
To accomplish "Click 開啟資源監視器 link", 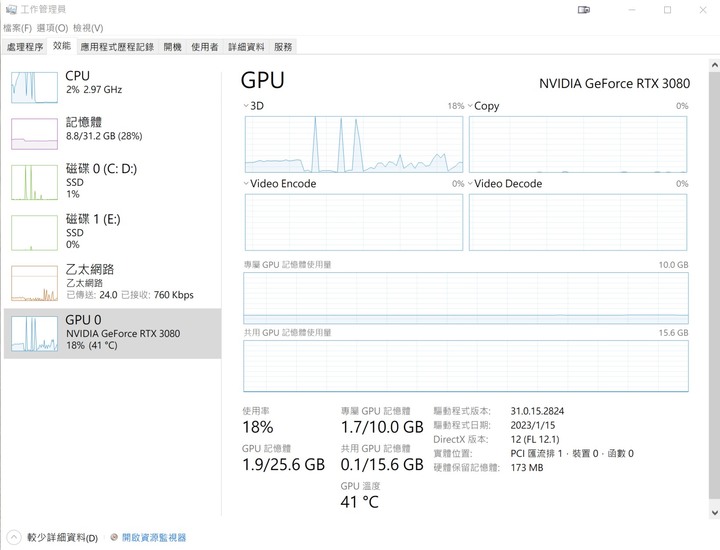I will click(x=154, y=537).
